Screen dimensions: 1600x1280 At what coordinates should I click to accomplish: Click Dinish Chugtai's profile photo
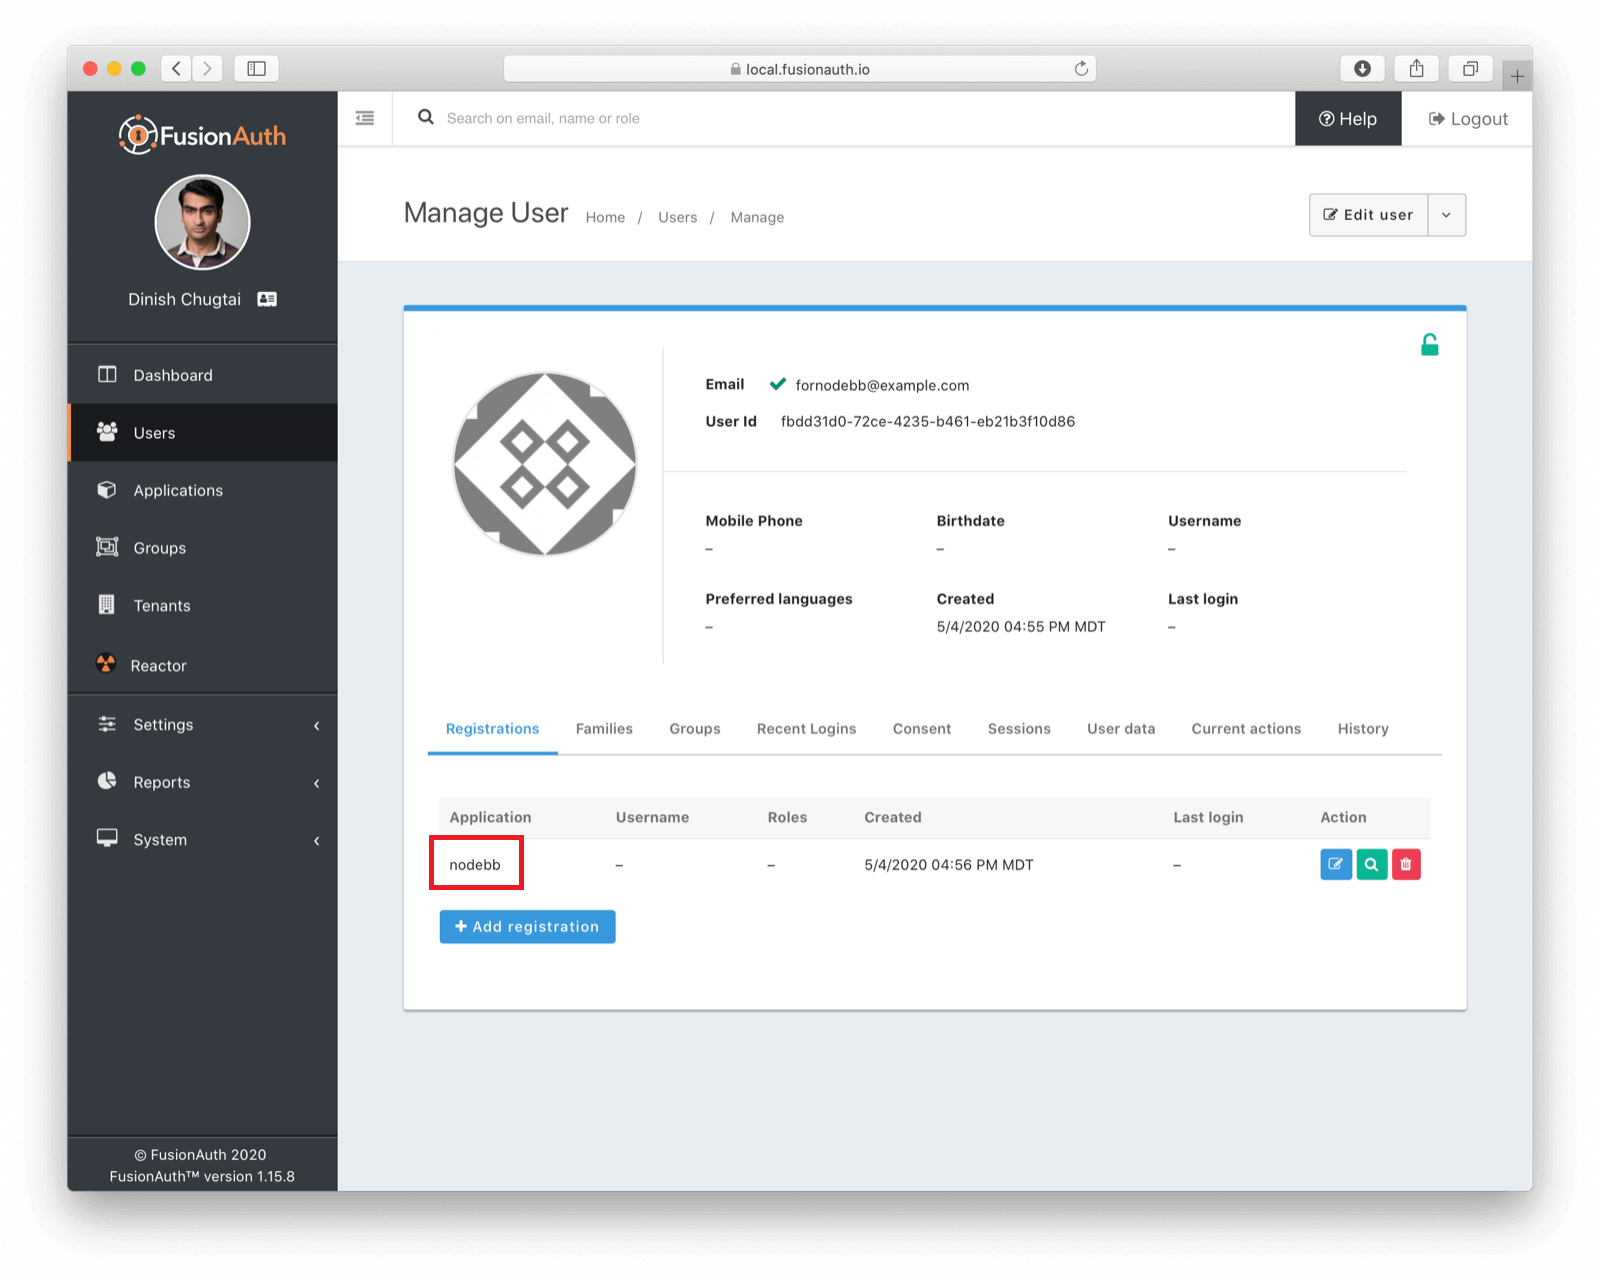pos(202,222)
